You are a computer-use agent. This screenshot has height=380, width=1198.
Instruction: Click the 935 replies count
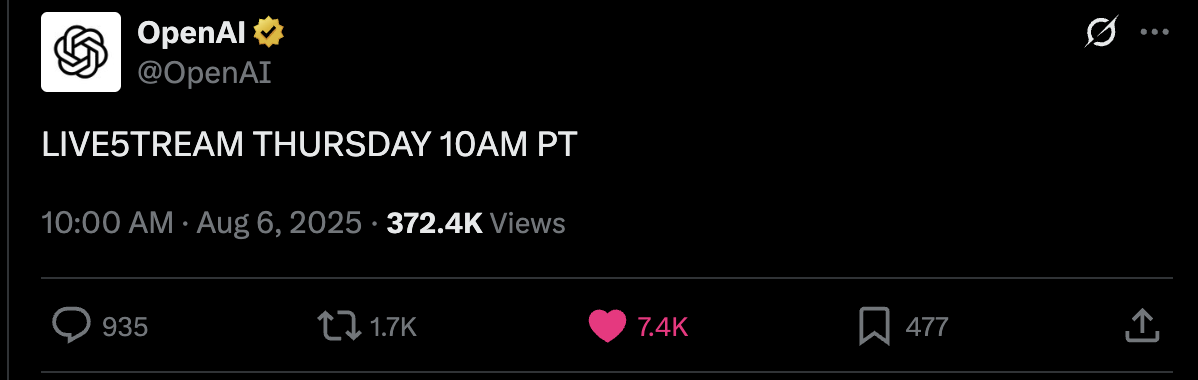[x=125, y=327]
